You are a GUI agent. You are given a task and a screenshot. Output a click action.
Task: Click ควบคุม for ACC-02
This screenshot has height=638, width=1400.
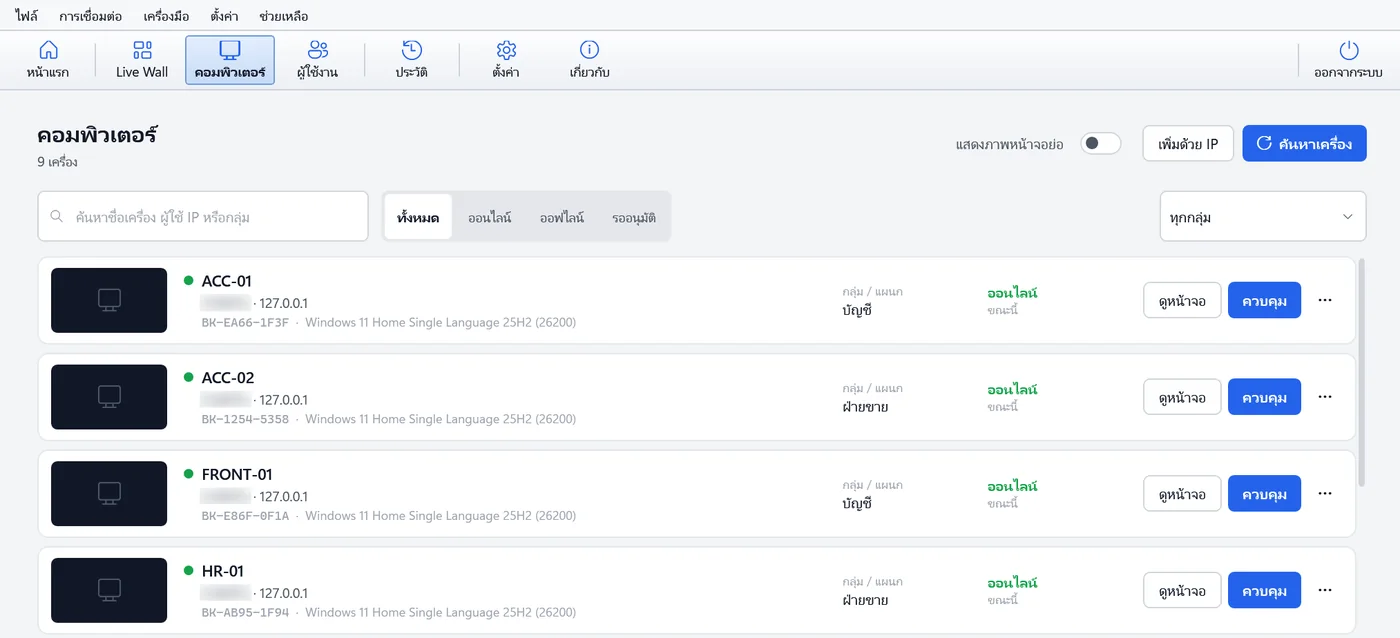tap(1264, 397)
